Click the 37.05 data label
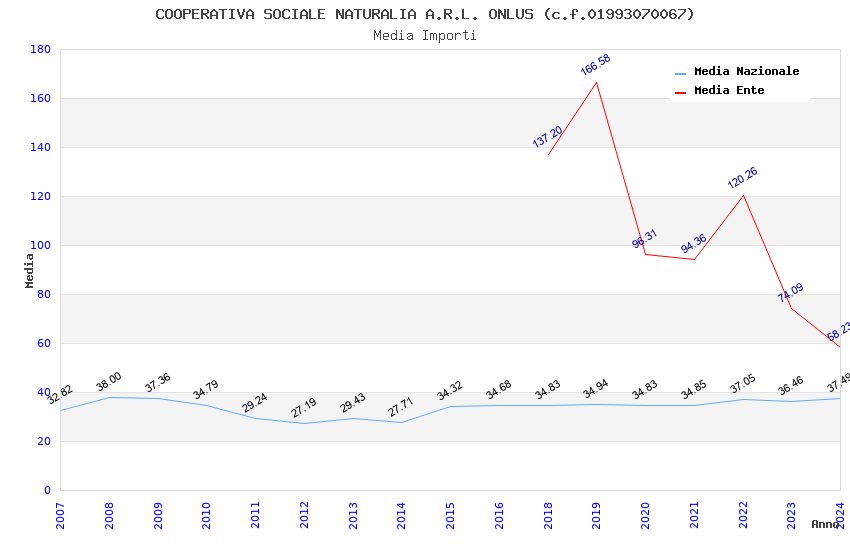This screenshot has height=550, width=850. click(742, 384)
